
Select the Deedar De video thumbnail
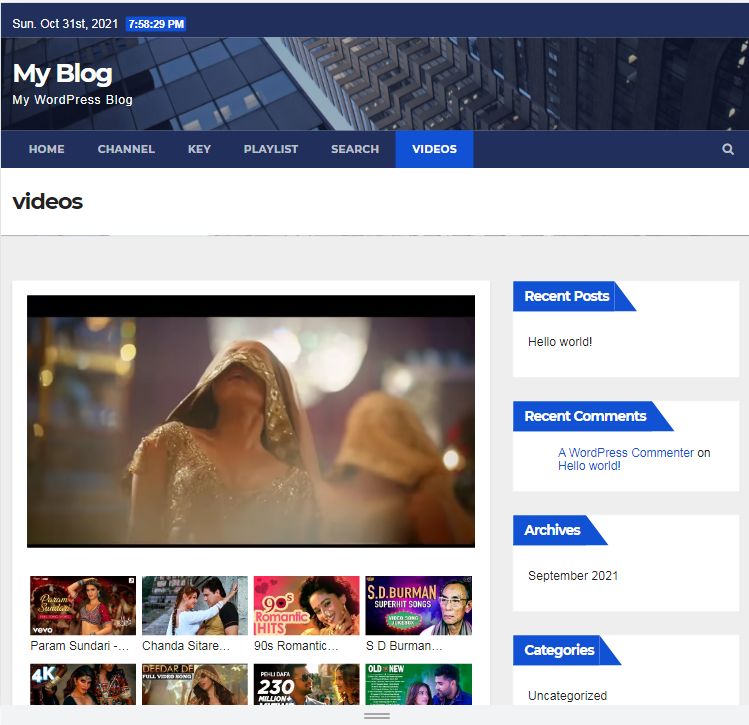195,684
